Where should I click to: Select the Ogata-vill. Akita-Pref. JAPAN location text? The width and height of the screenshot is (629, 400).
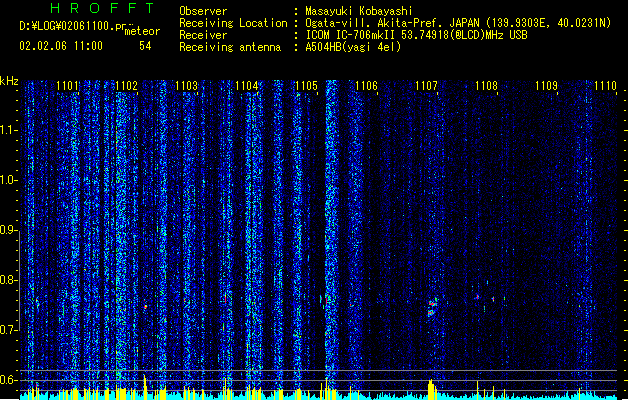point(458,23)
